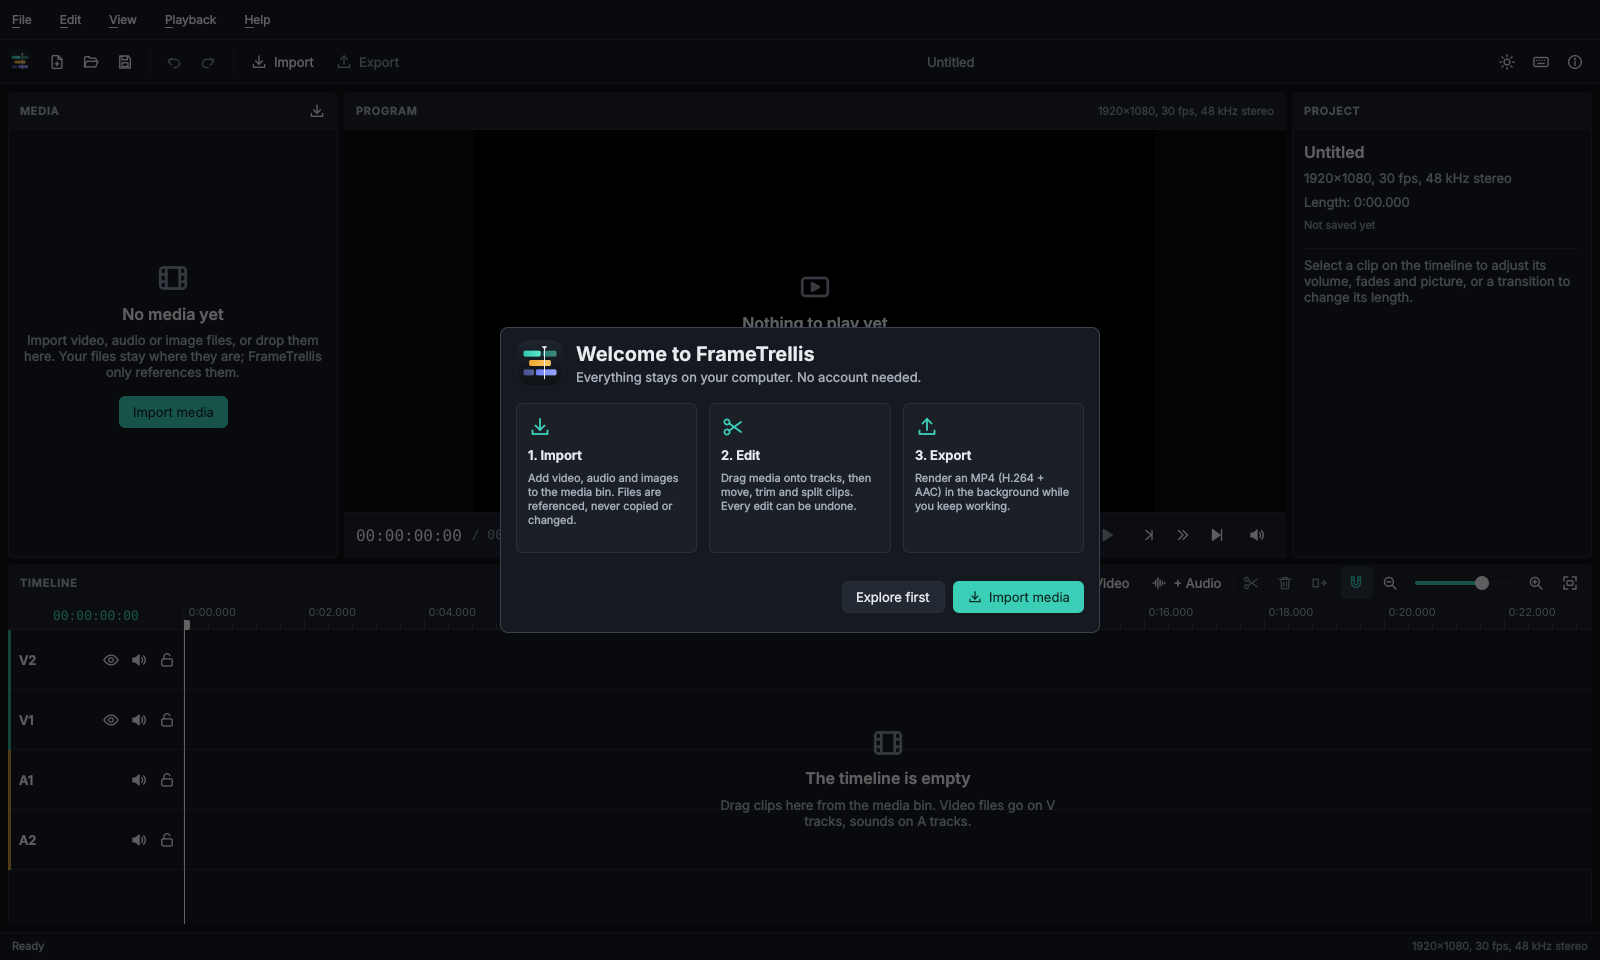Open the Help menu
This screenshot has width=1600, height=960.
point(257,20)
